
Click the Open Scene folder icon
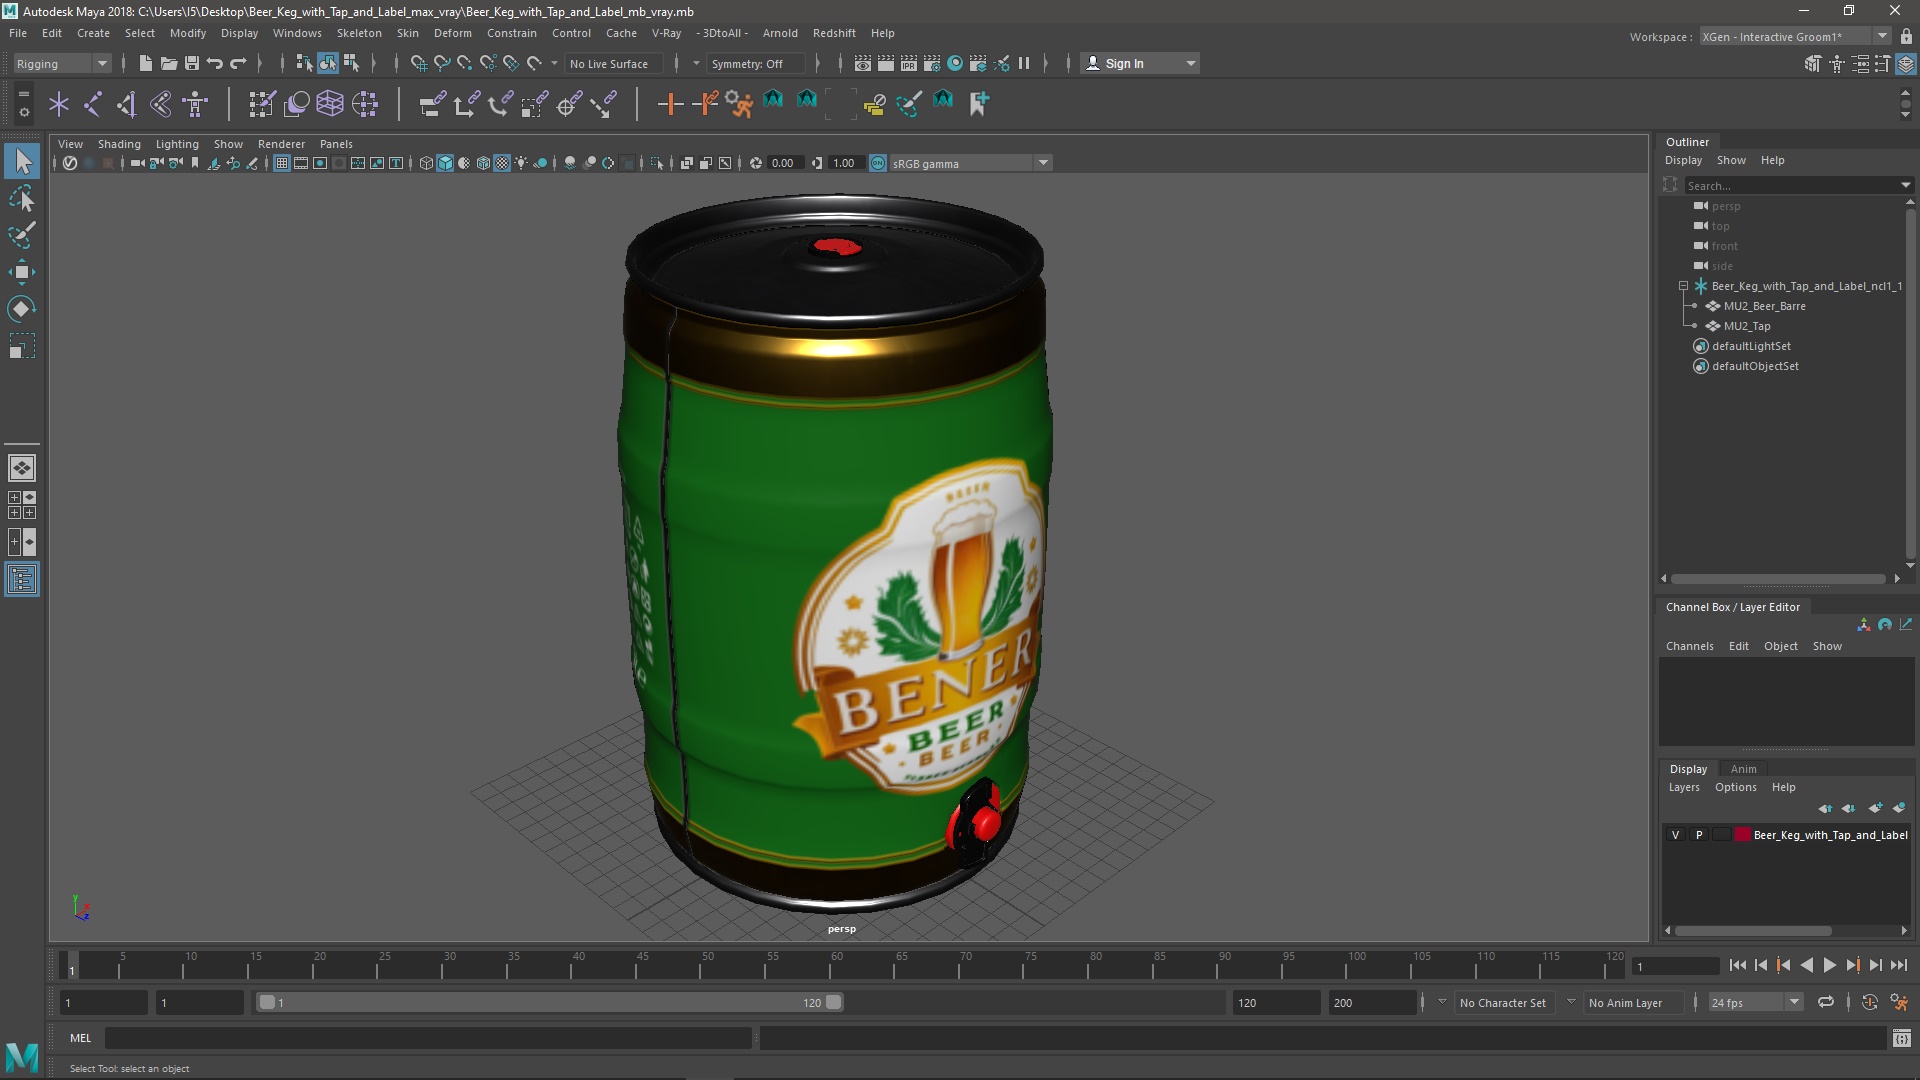pos(168,63)
